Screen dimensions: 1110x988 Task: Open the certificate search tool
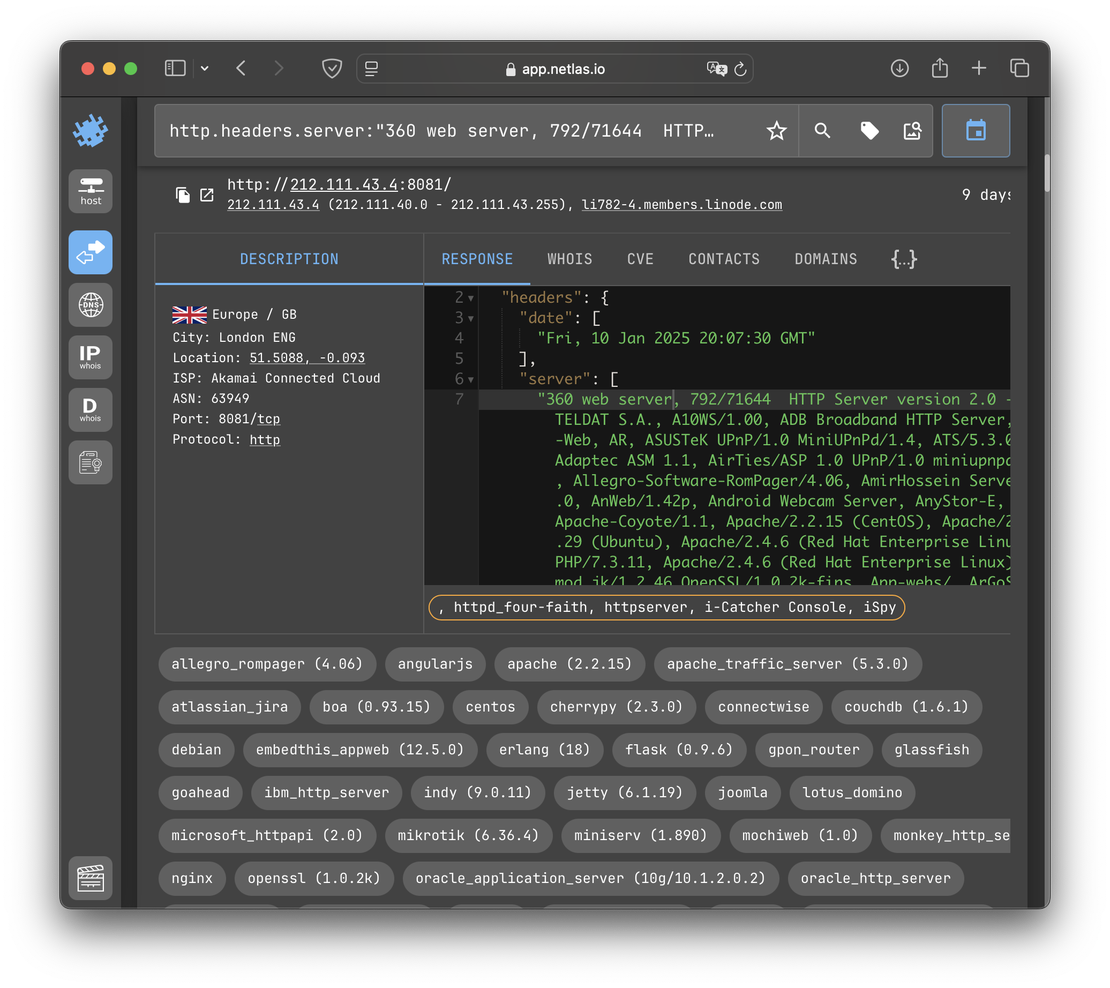(90, 462)
